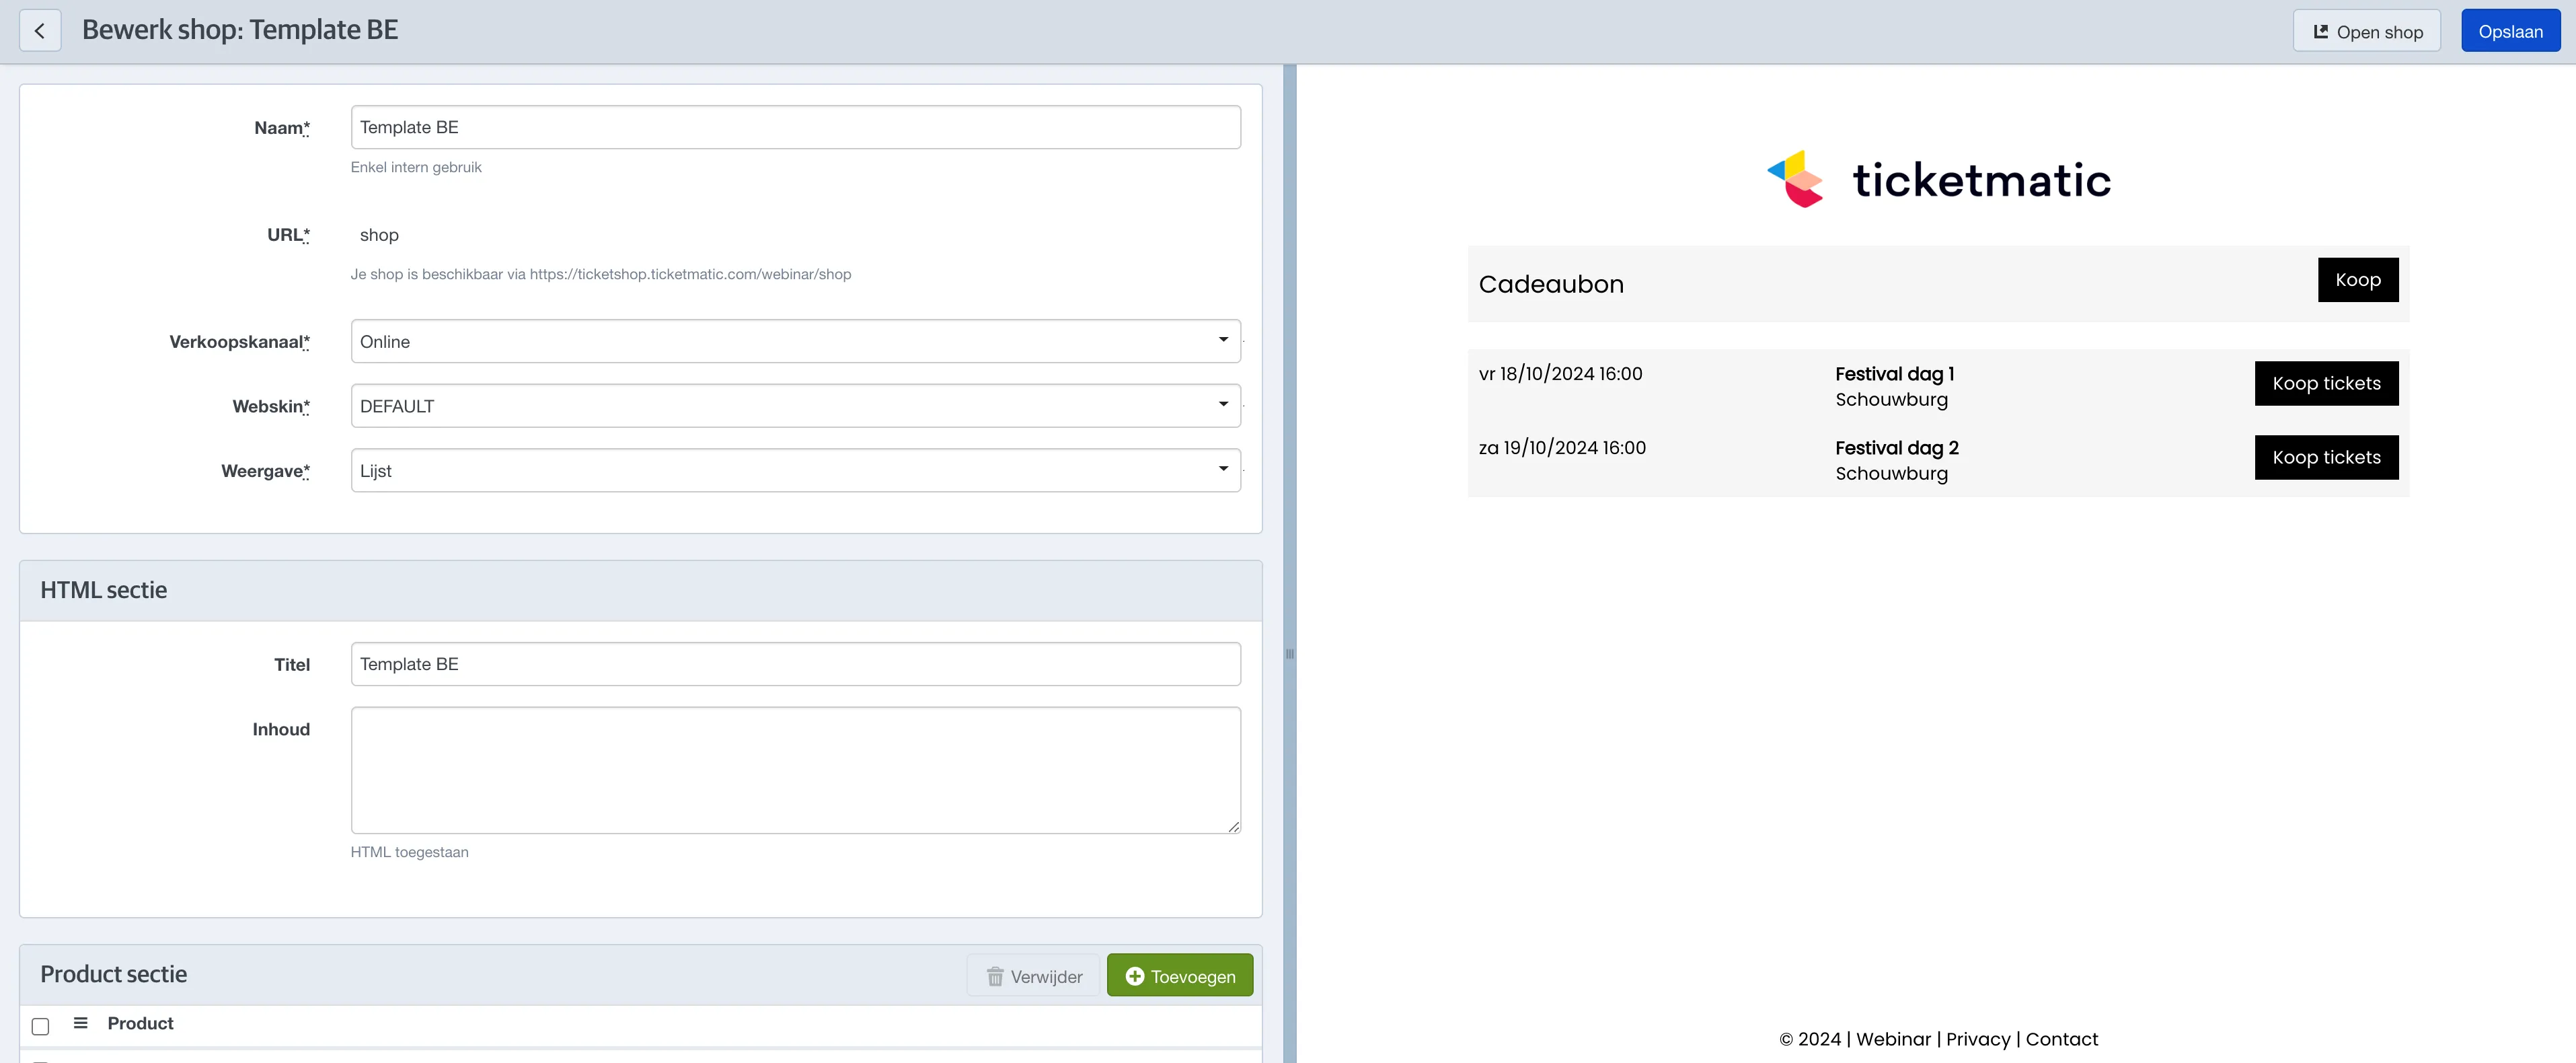Viewport: 2576px width, 1063px height.
Task: Click the ticketmatic logo in the preview
Action: coord(1938,180)
